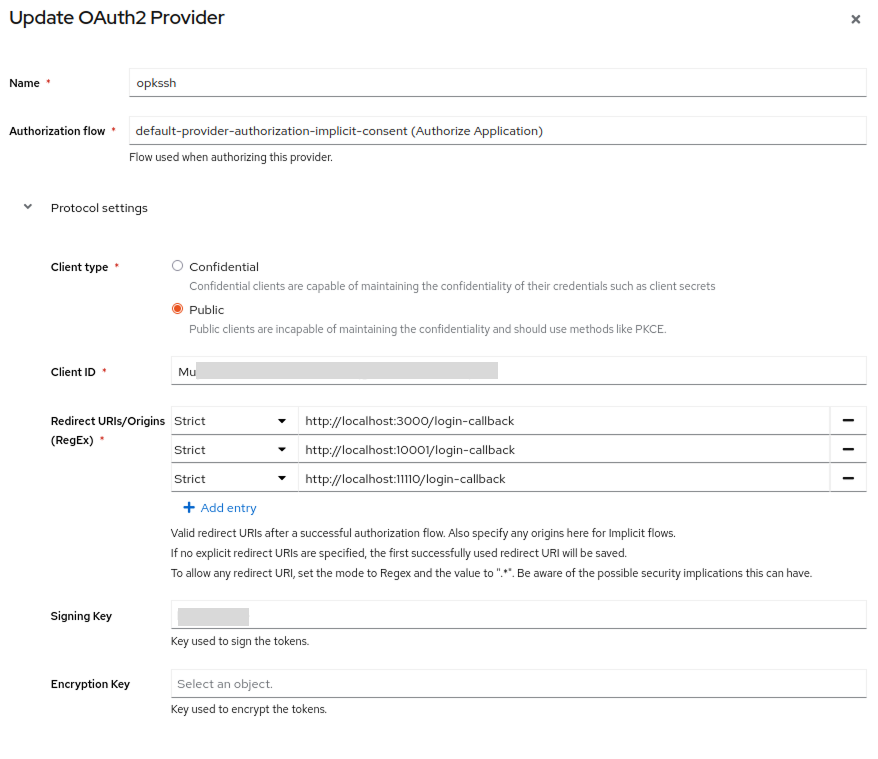Edit the Name field containing opkssh

[497, 83]
